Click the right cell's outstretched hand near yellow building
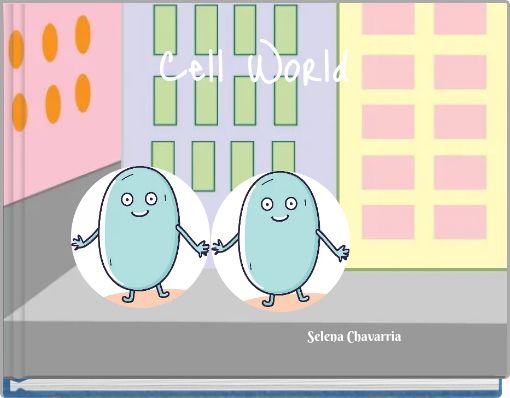The image size is (510, 398). tap(341, 252)
